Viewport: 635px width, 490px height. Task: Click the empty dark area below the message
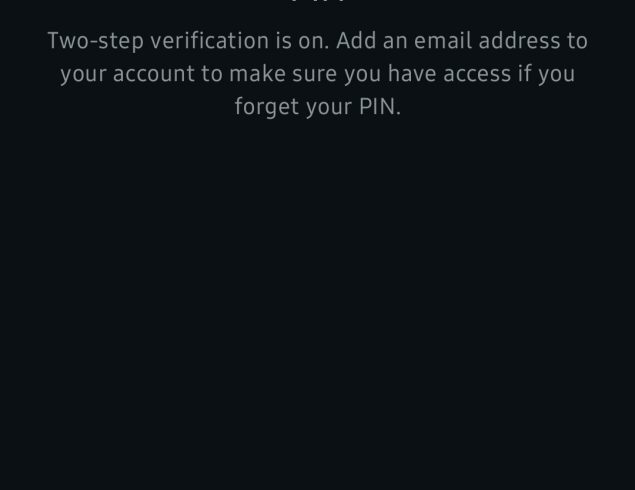click(318, 304)
